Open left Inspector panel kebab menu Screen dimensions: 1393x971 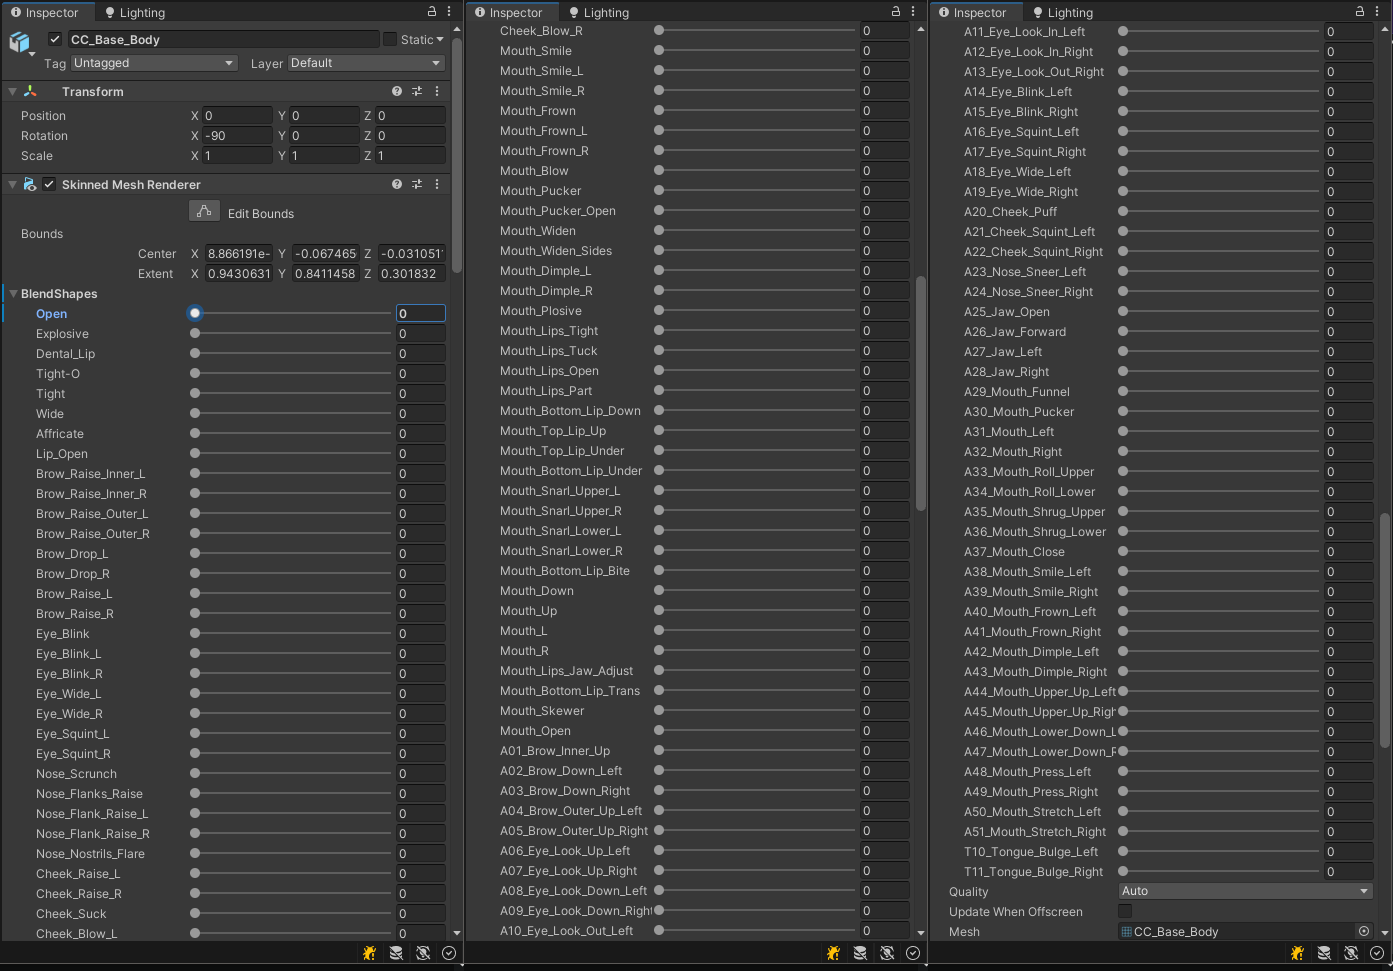(449, 11)
